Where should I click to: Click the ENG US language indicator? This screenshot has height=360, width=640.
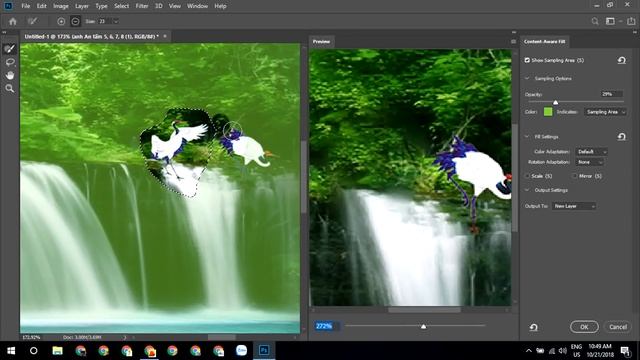(577, 351)
